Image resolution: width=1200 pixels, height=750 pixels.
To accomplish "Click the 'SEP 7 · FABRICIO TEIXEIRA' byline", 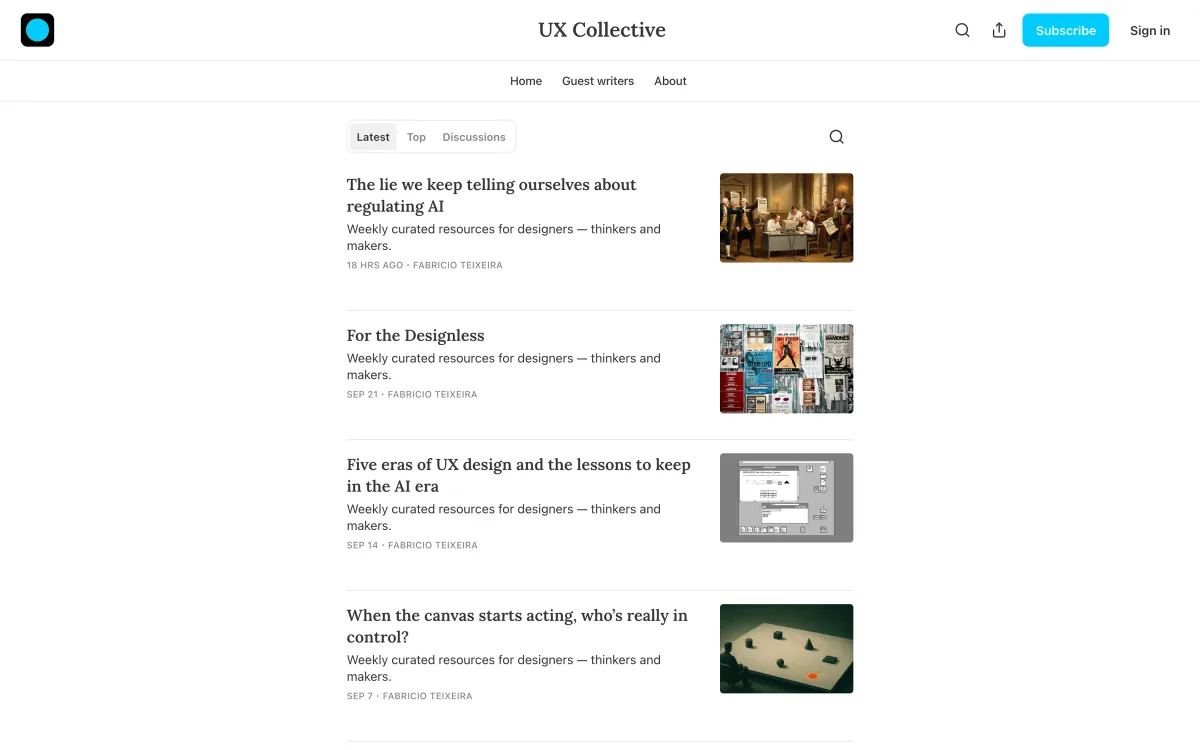I will click(410, 696).
